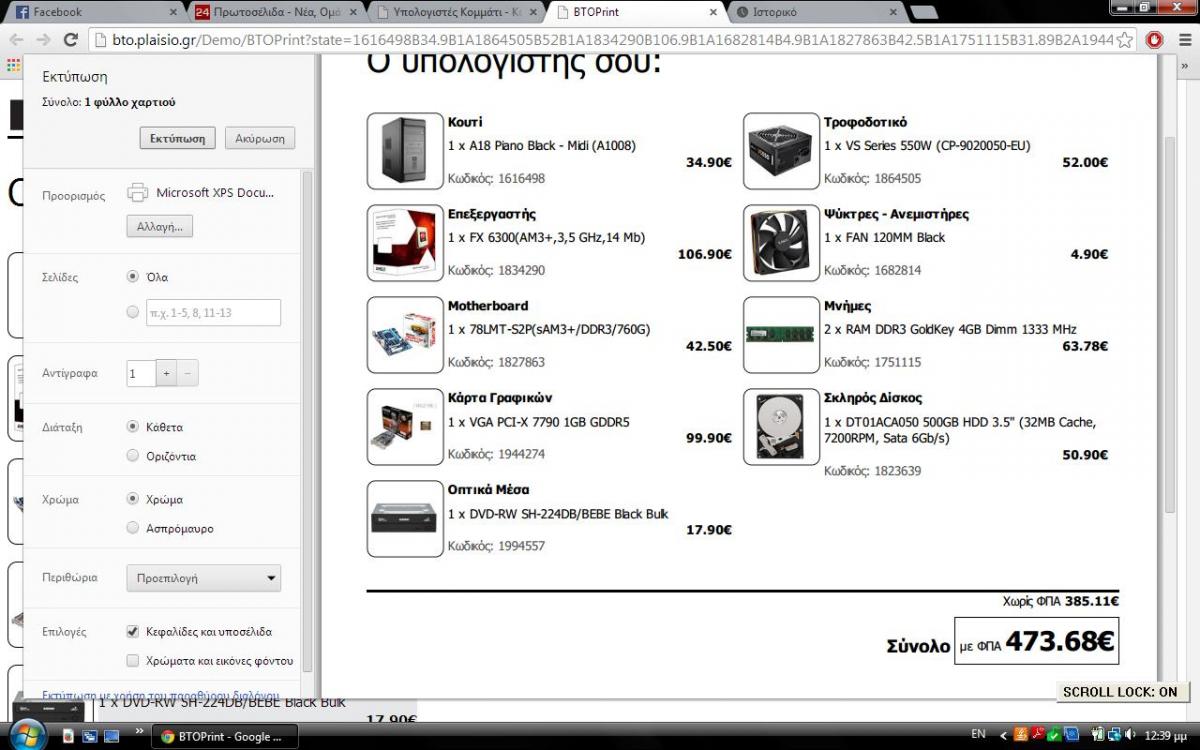Open a new tab with the blank tab button
The width and height of the screenshot is (1200, 750).
[925, 13]
